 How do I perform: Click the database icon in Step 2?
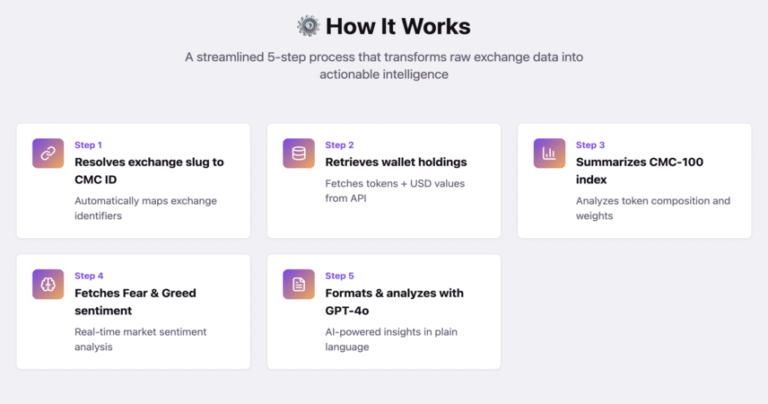[299, 153]
